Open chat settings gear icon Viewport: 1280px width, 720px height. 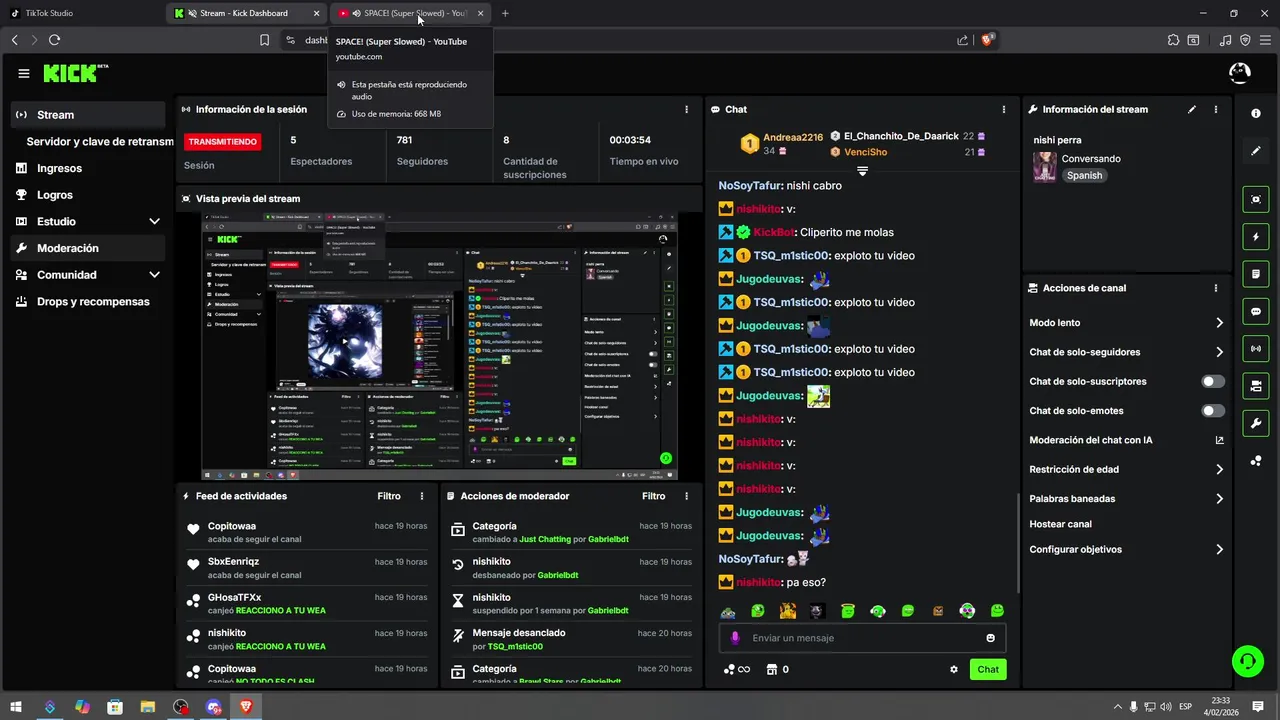[954, 669]
